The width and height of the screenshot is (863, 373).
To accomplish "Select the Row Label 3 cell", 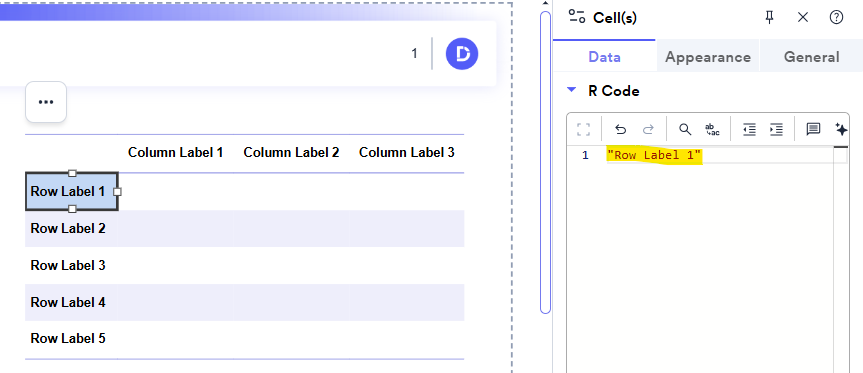I will tap(72, 265).
